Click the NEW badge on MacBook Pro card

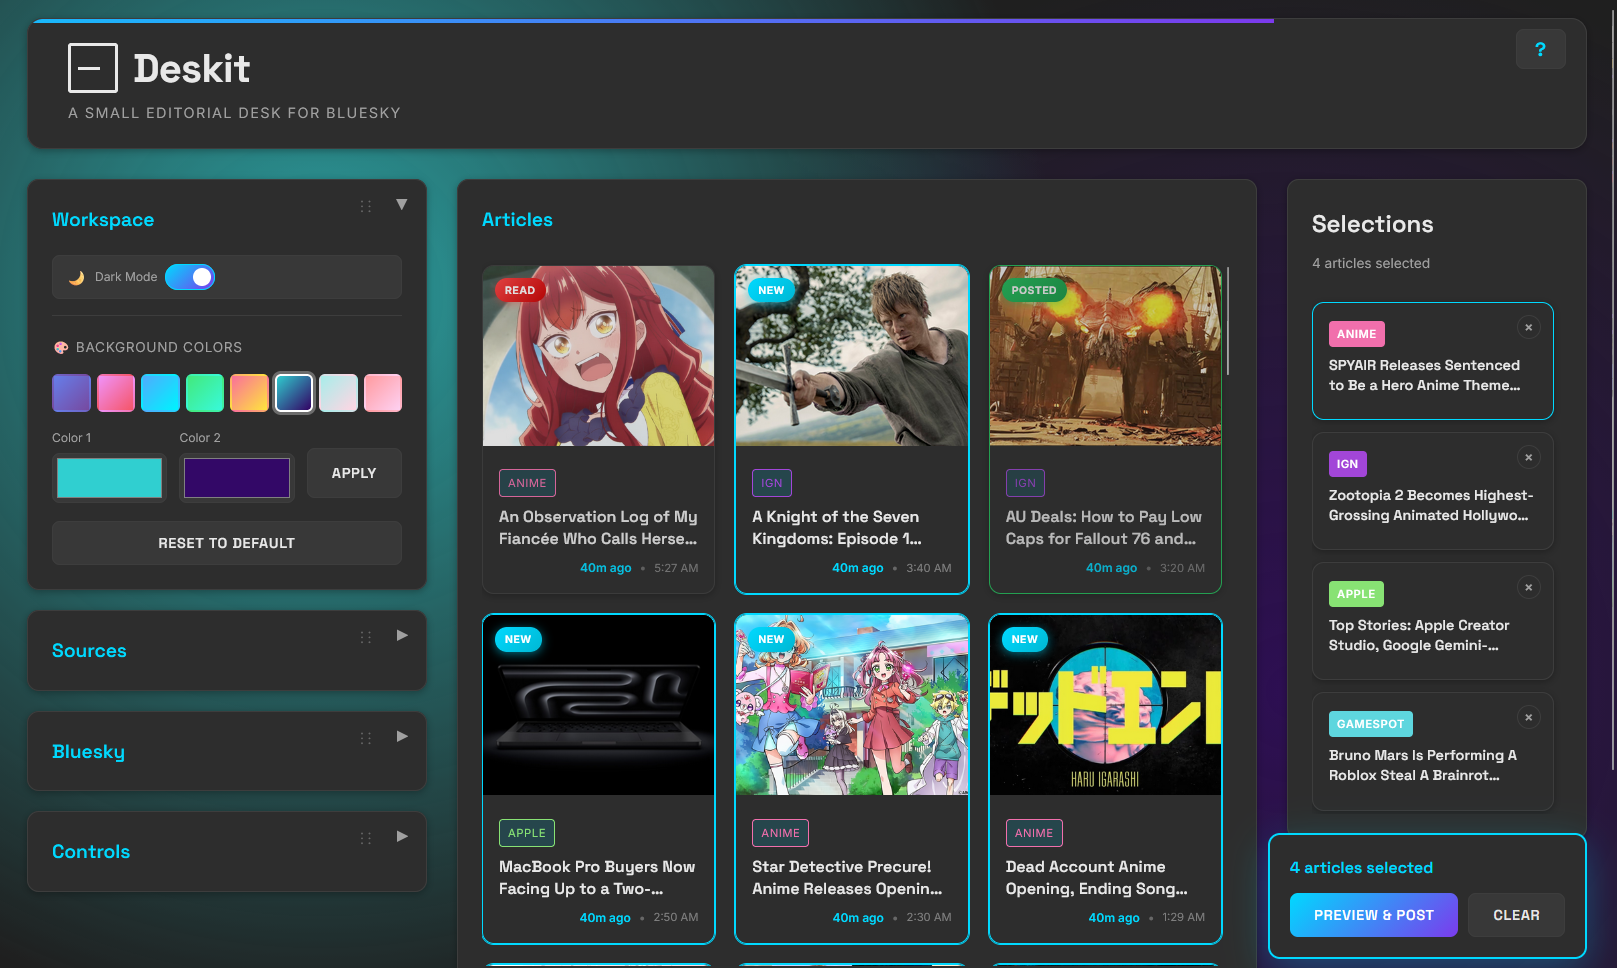[518, 639]
